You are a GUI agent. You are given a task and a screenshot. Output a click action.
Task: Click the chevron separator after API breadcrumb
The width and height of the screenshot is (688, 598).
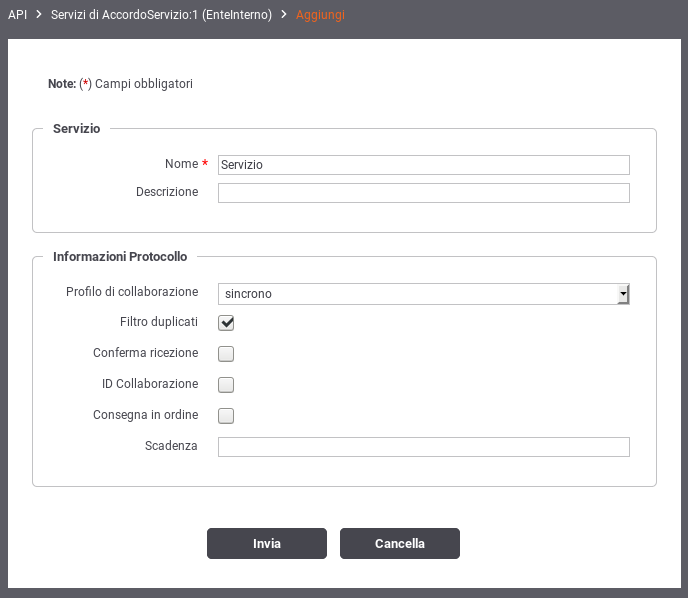point(39,14)
